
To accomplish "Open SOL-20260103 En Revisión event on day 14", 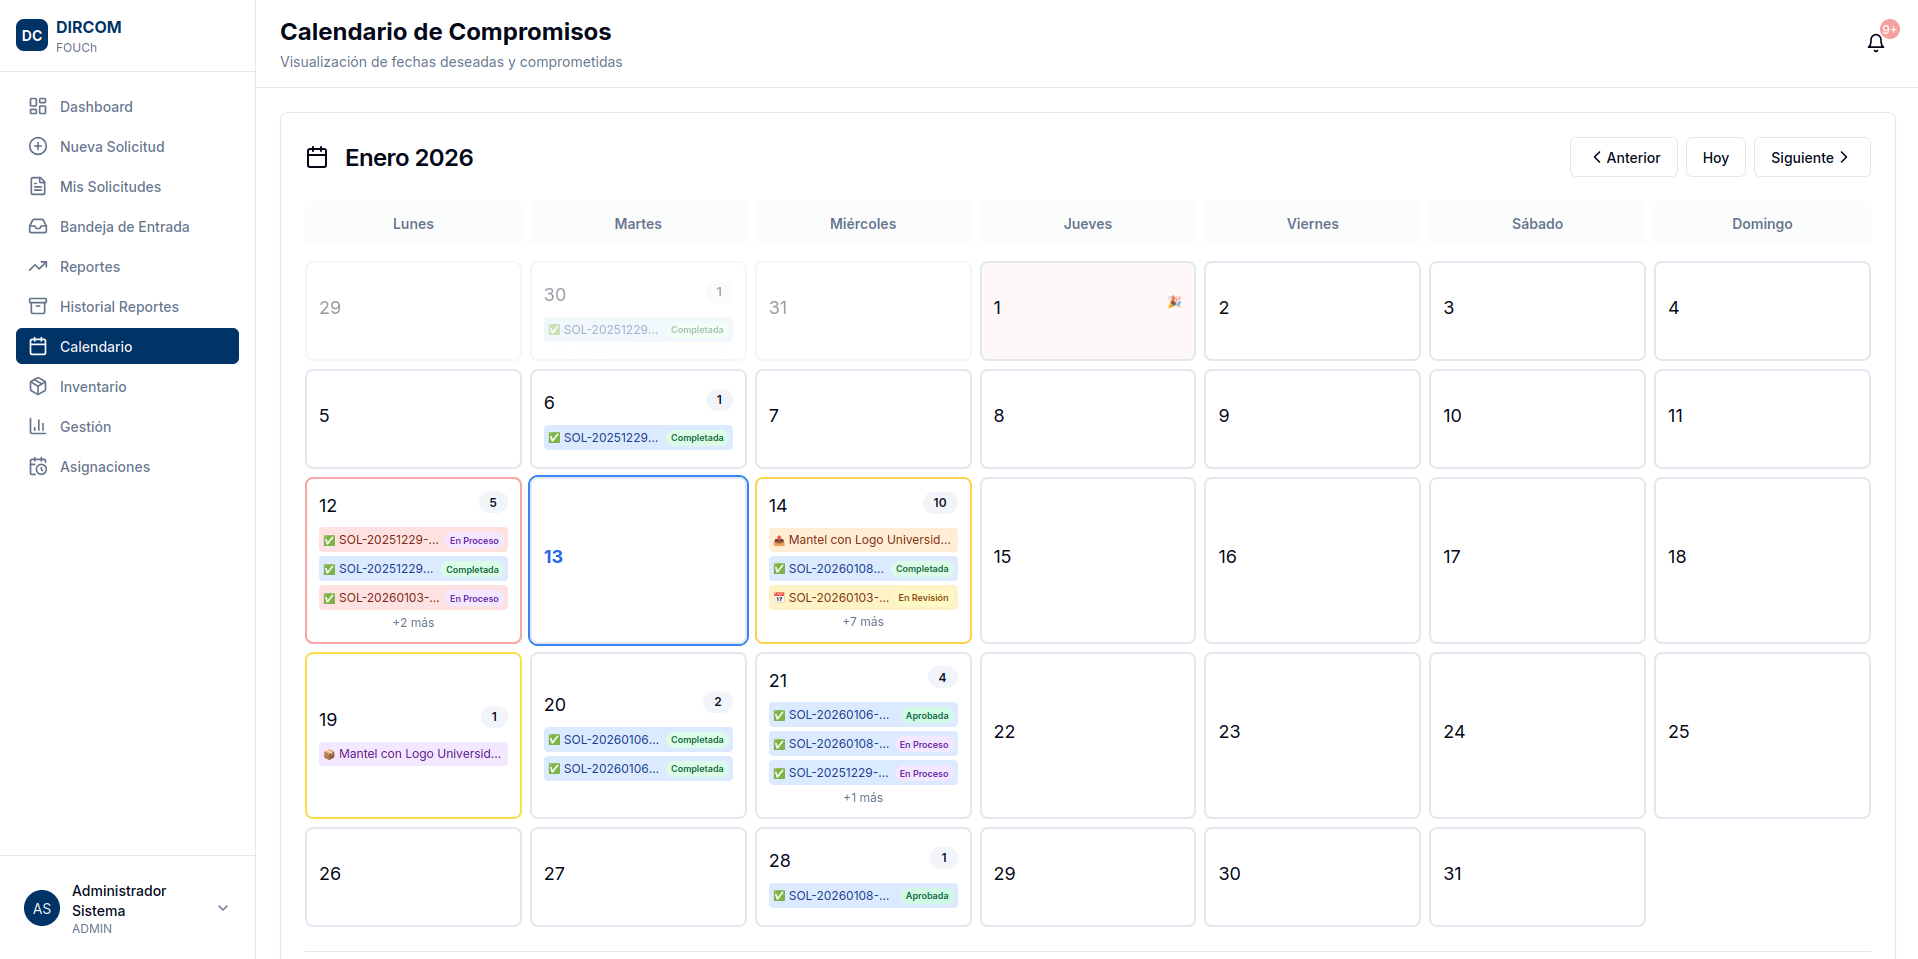I will coord(863,598).
